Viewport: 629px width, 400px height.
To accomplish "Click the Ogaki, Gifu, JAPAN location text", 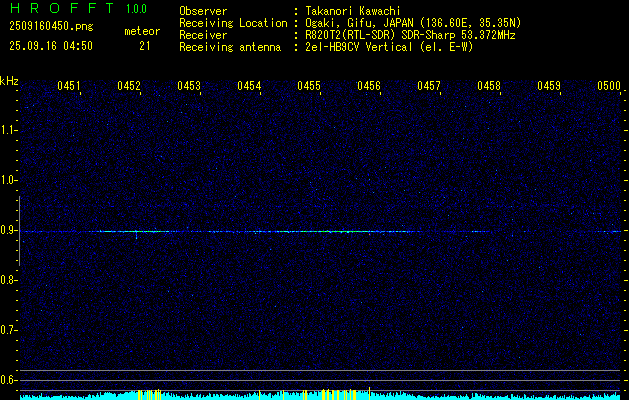I will (360, 22).
